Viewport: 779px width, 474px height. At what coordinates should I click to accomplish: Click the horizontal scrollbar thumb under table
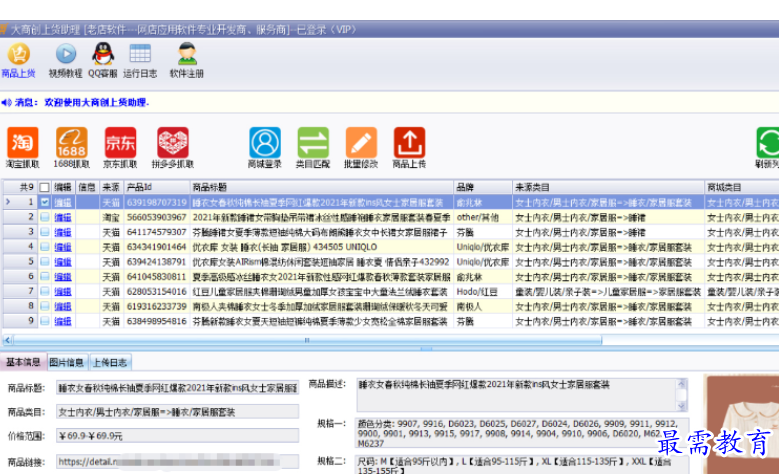pos(307,340)
